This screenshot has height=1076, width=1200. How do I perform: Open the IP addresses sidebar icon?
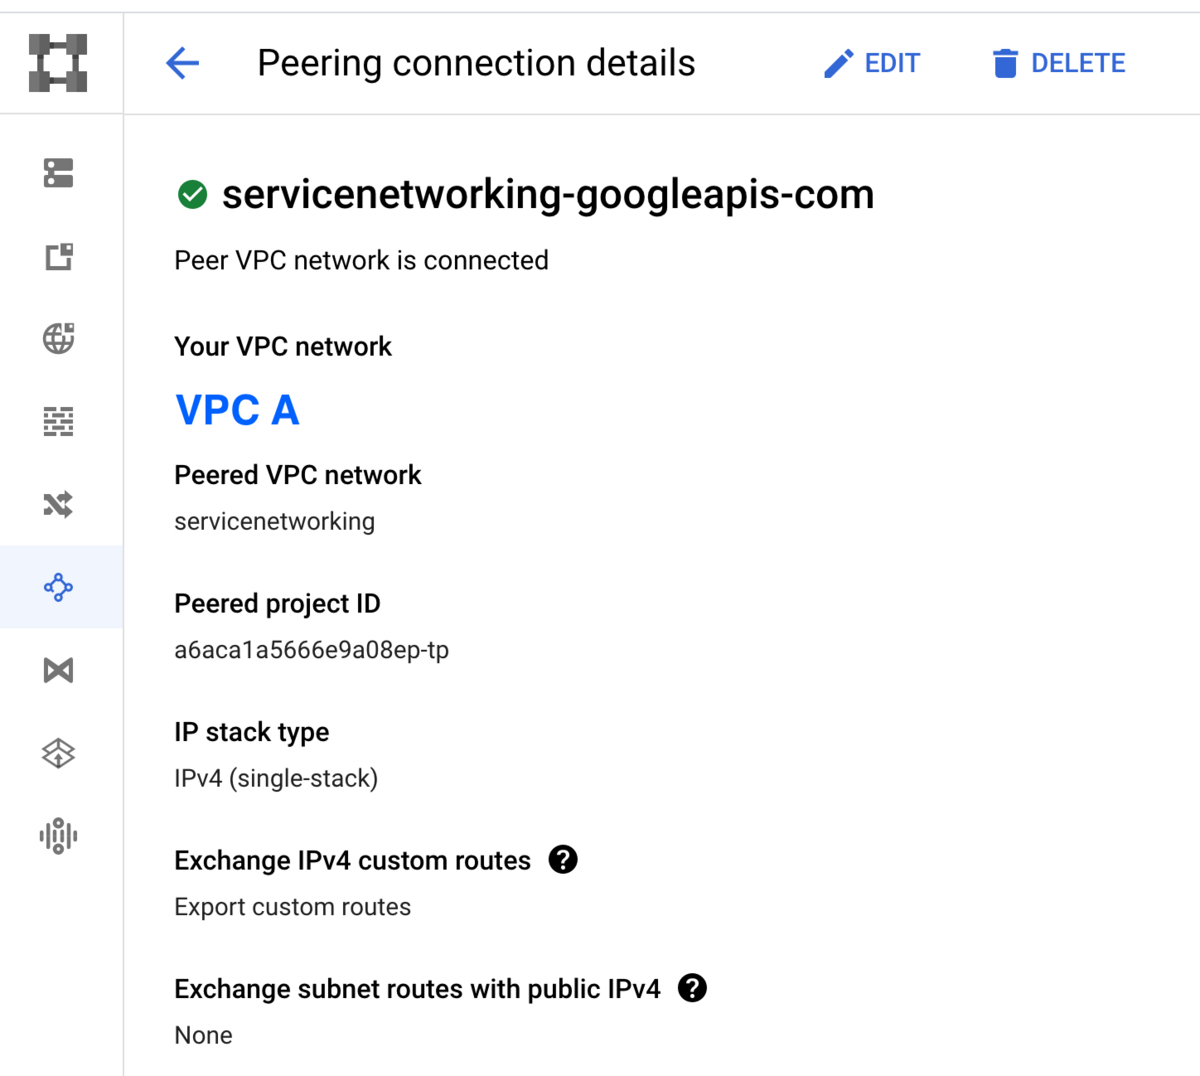[x=58, y=256]
